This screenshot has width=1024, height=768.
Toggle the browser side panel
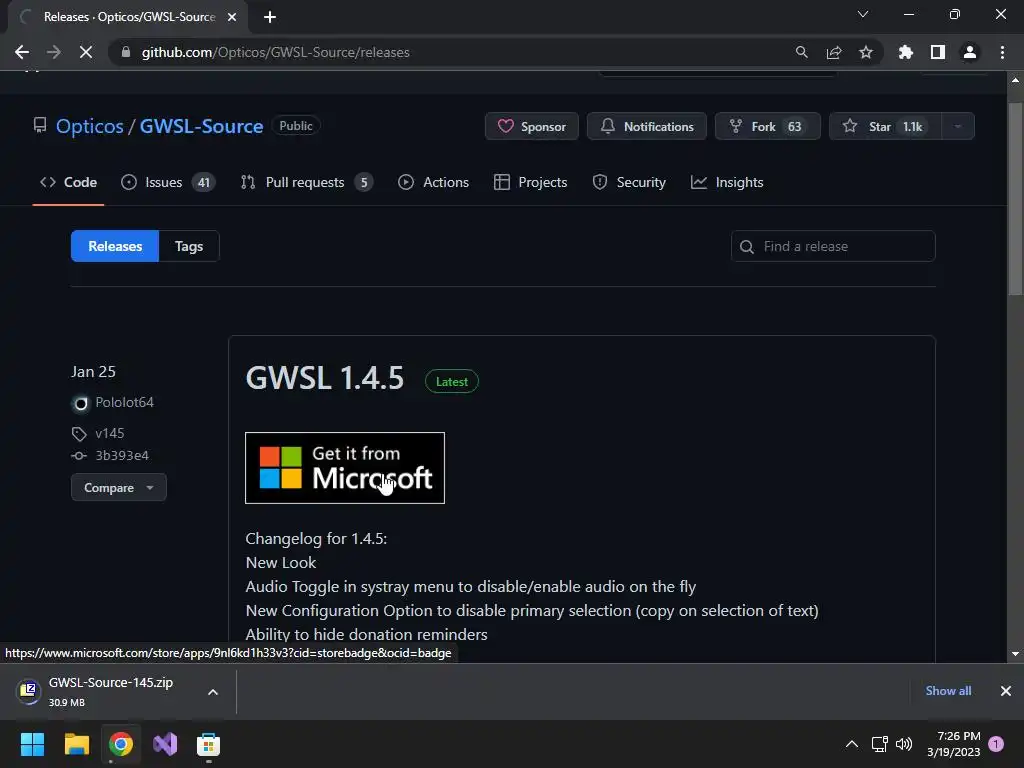tap(938, 52)
